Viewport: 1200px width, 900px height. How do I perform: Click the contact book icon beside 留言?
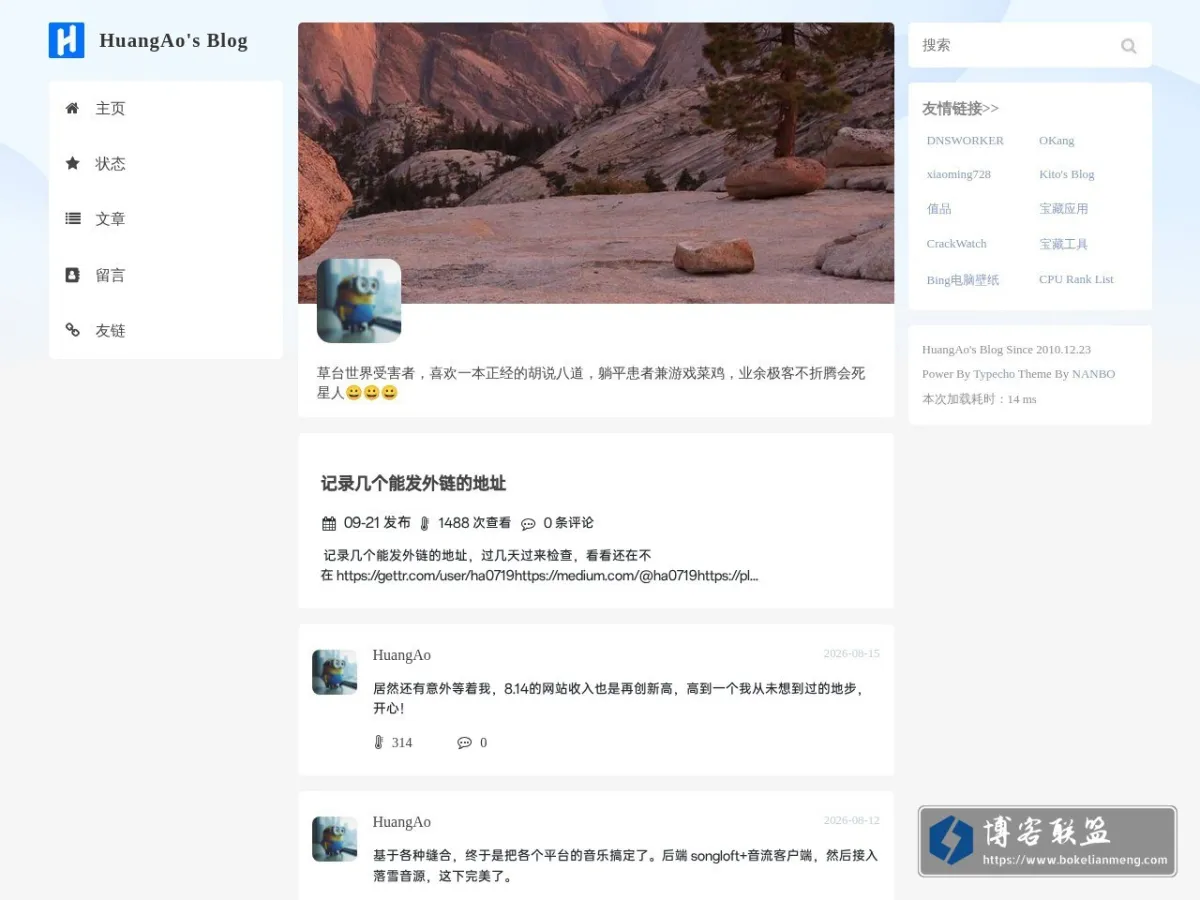click(x=72, y=274)
